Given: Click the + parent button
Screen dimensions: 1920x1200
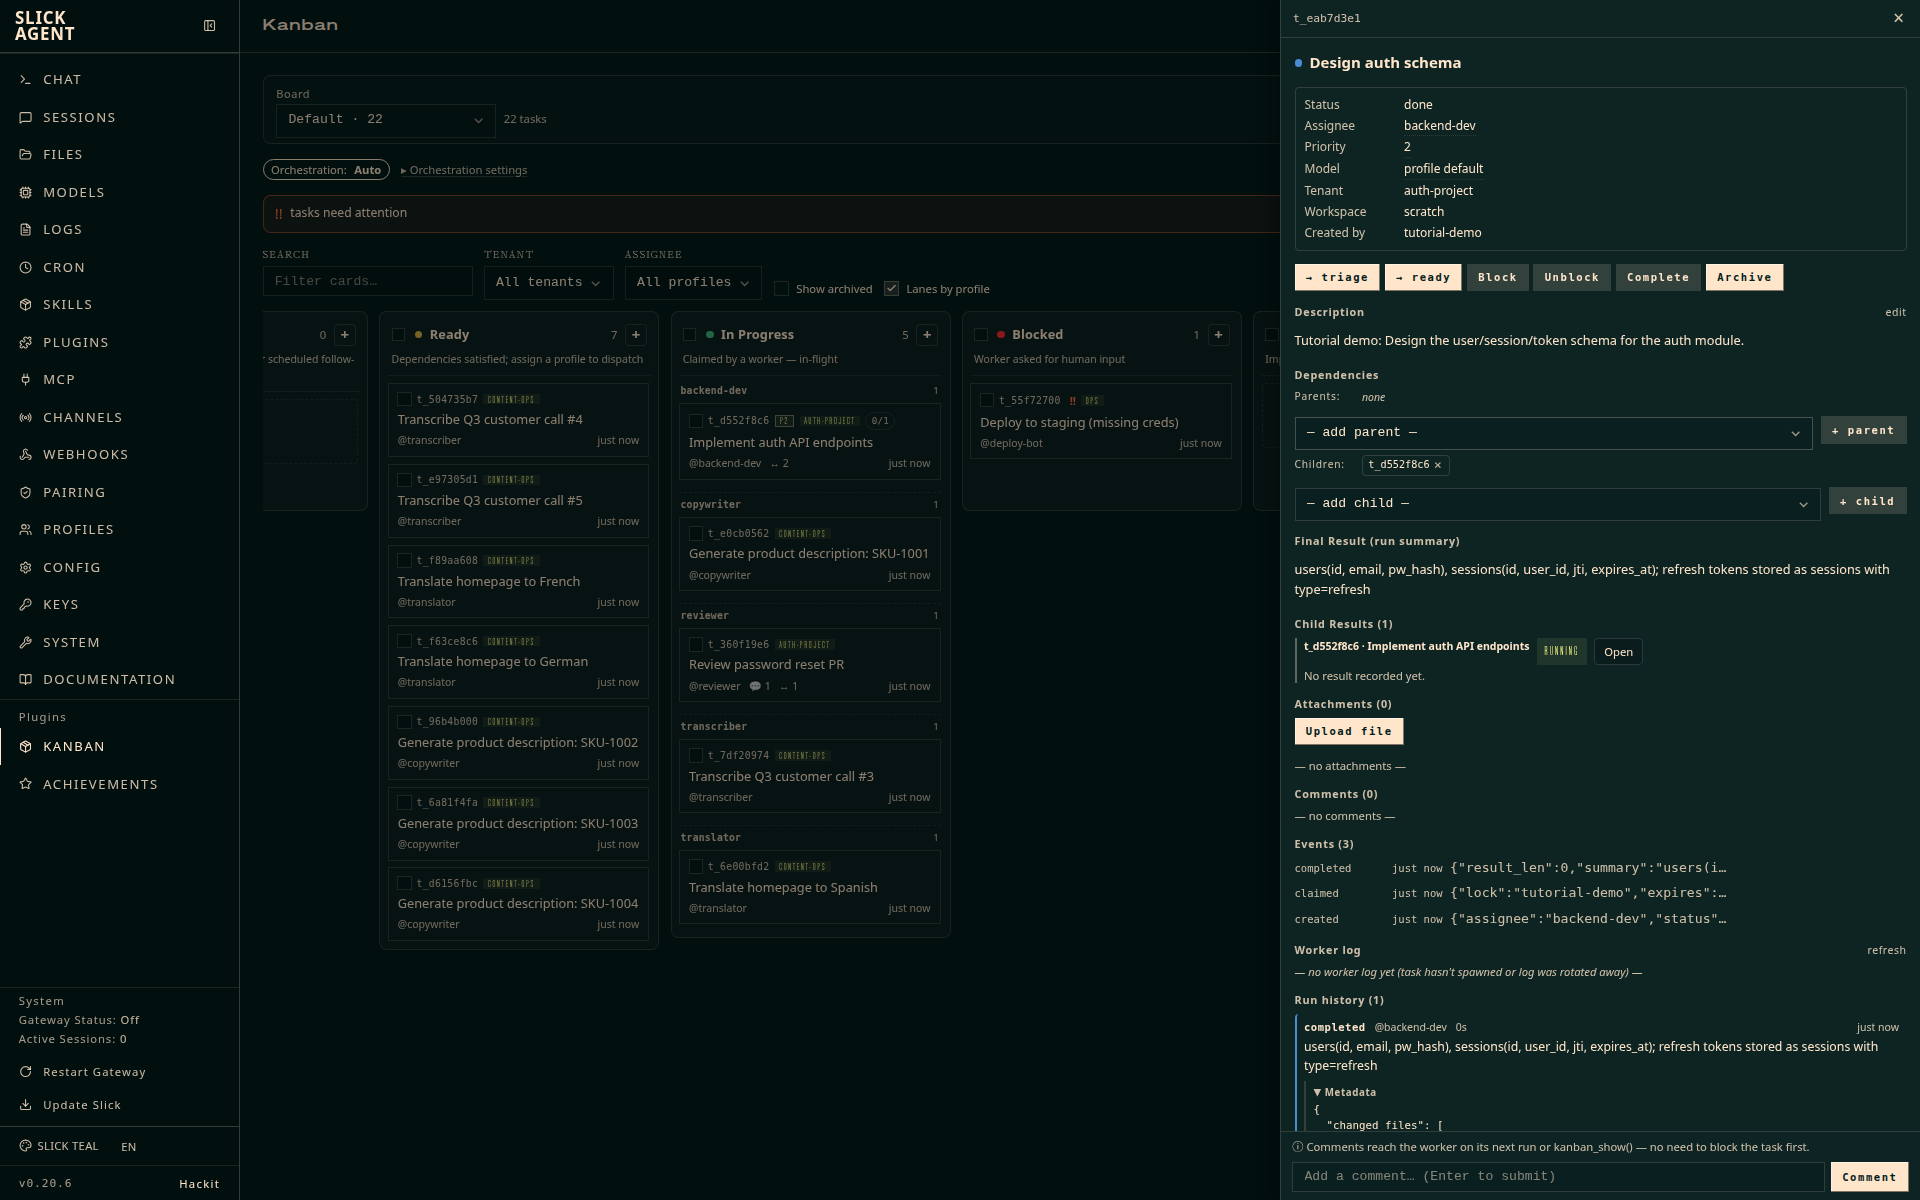Looking at the screenshot, I should click(x=1863, y=431).
